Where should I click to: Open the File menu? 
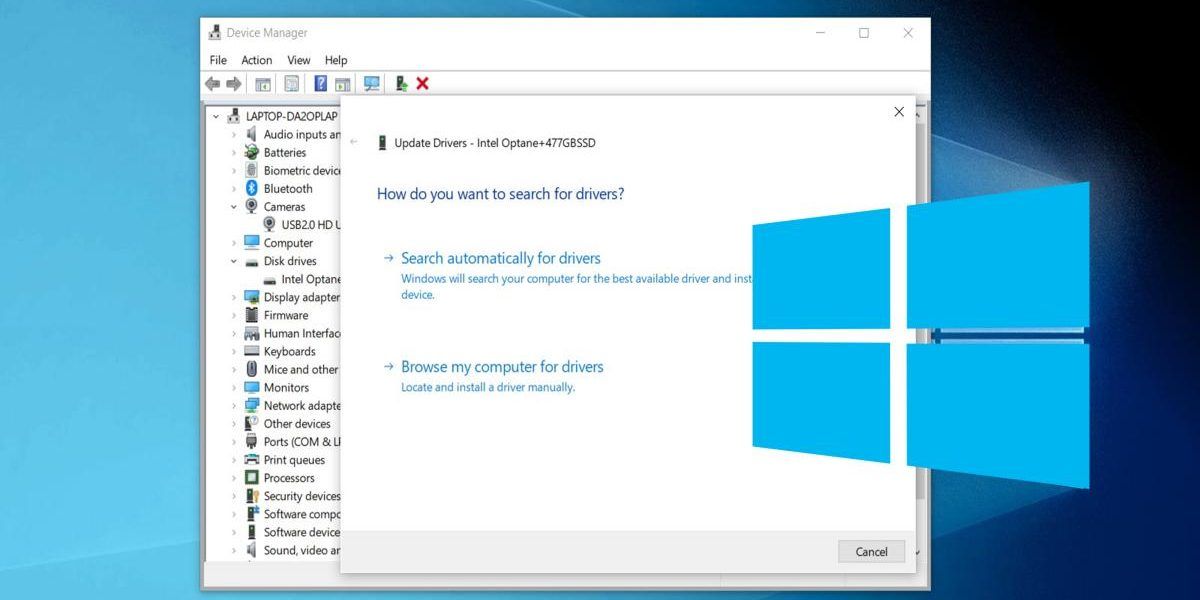[x=218, y=60]
